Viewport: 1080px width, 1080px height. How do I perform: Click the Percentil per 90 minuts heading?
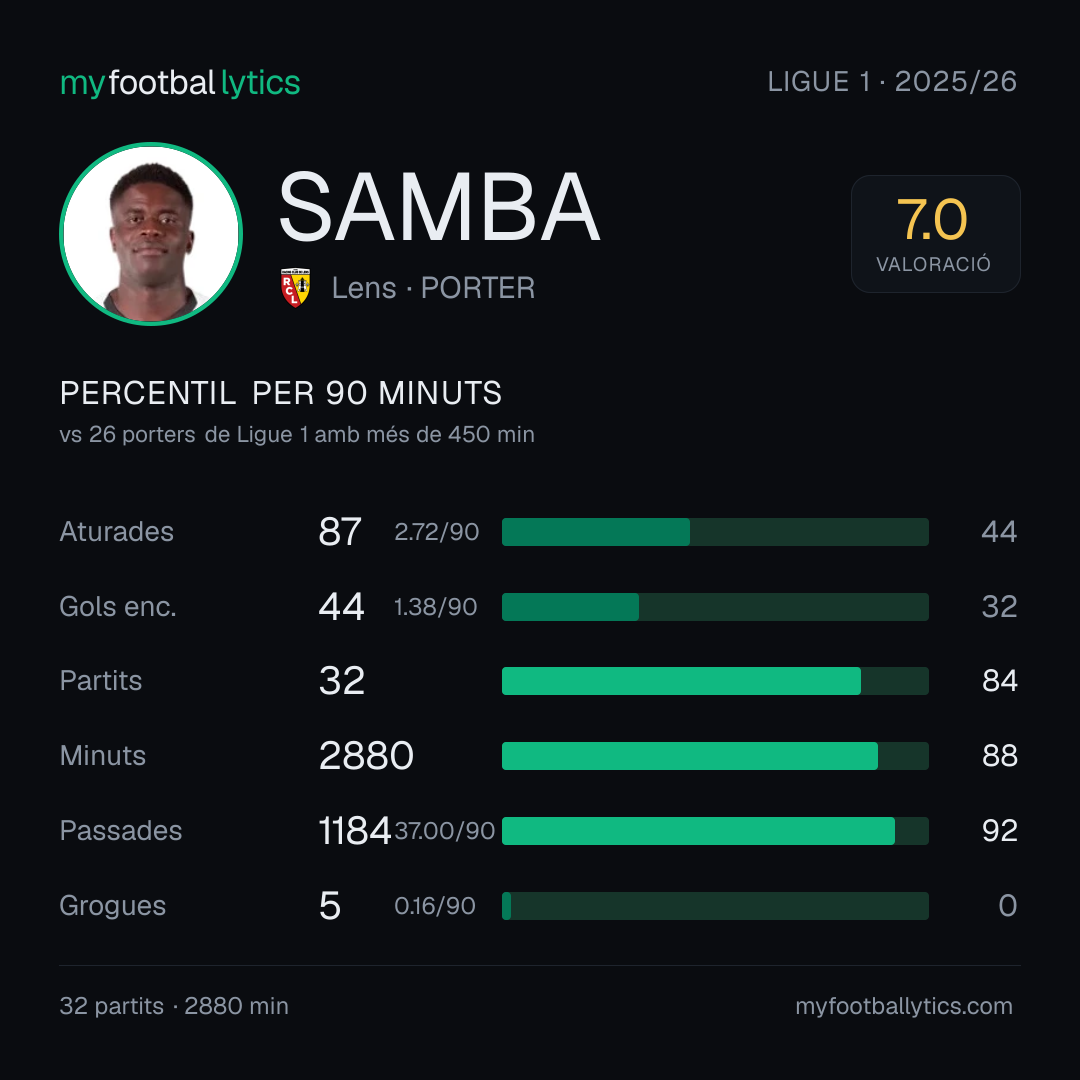point(281,393)
